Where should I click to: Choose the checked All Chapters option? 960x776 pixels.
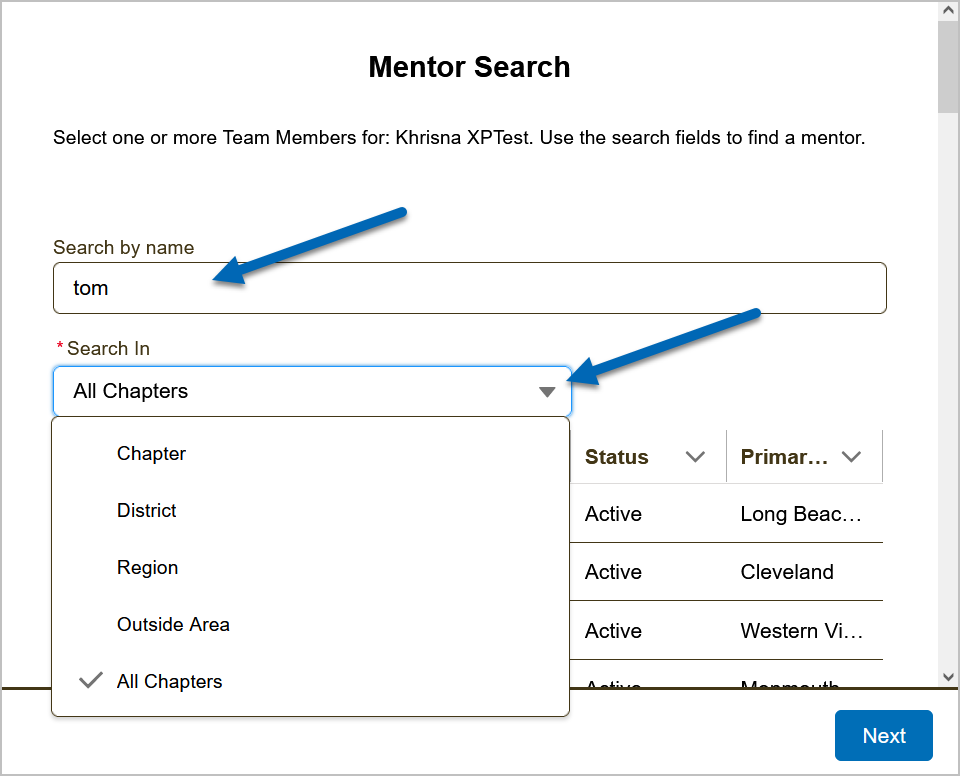(x=170, y=681)
